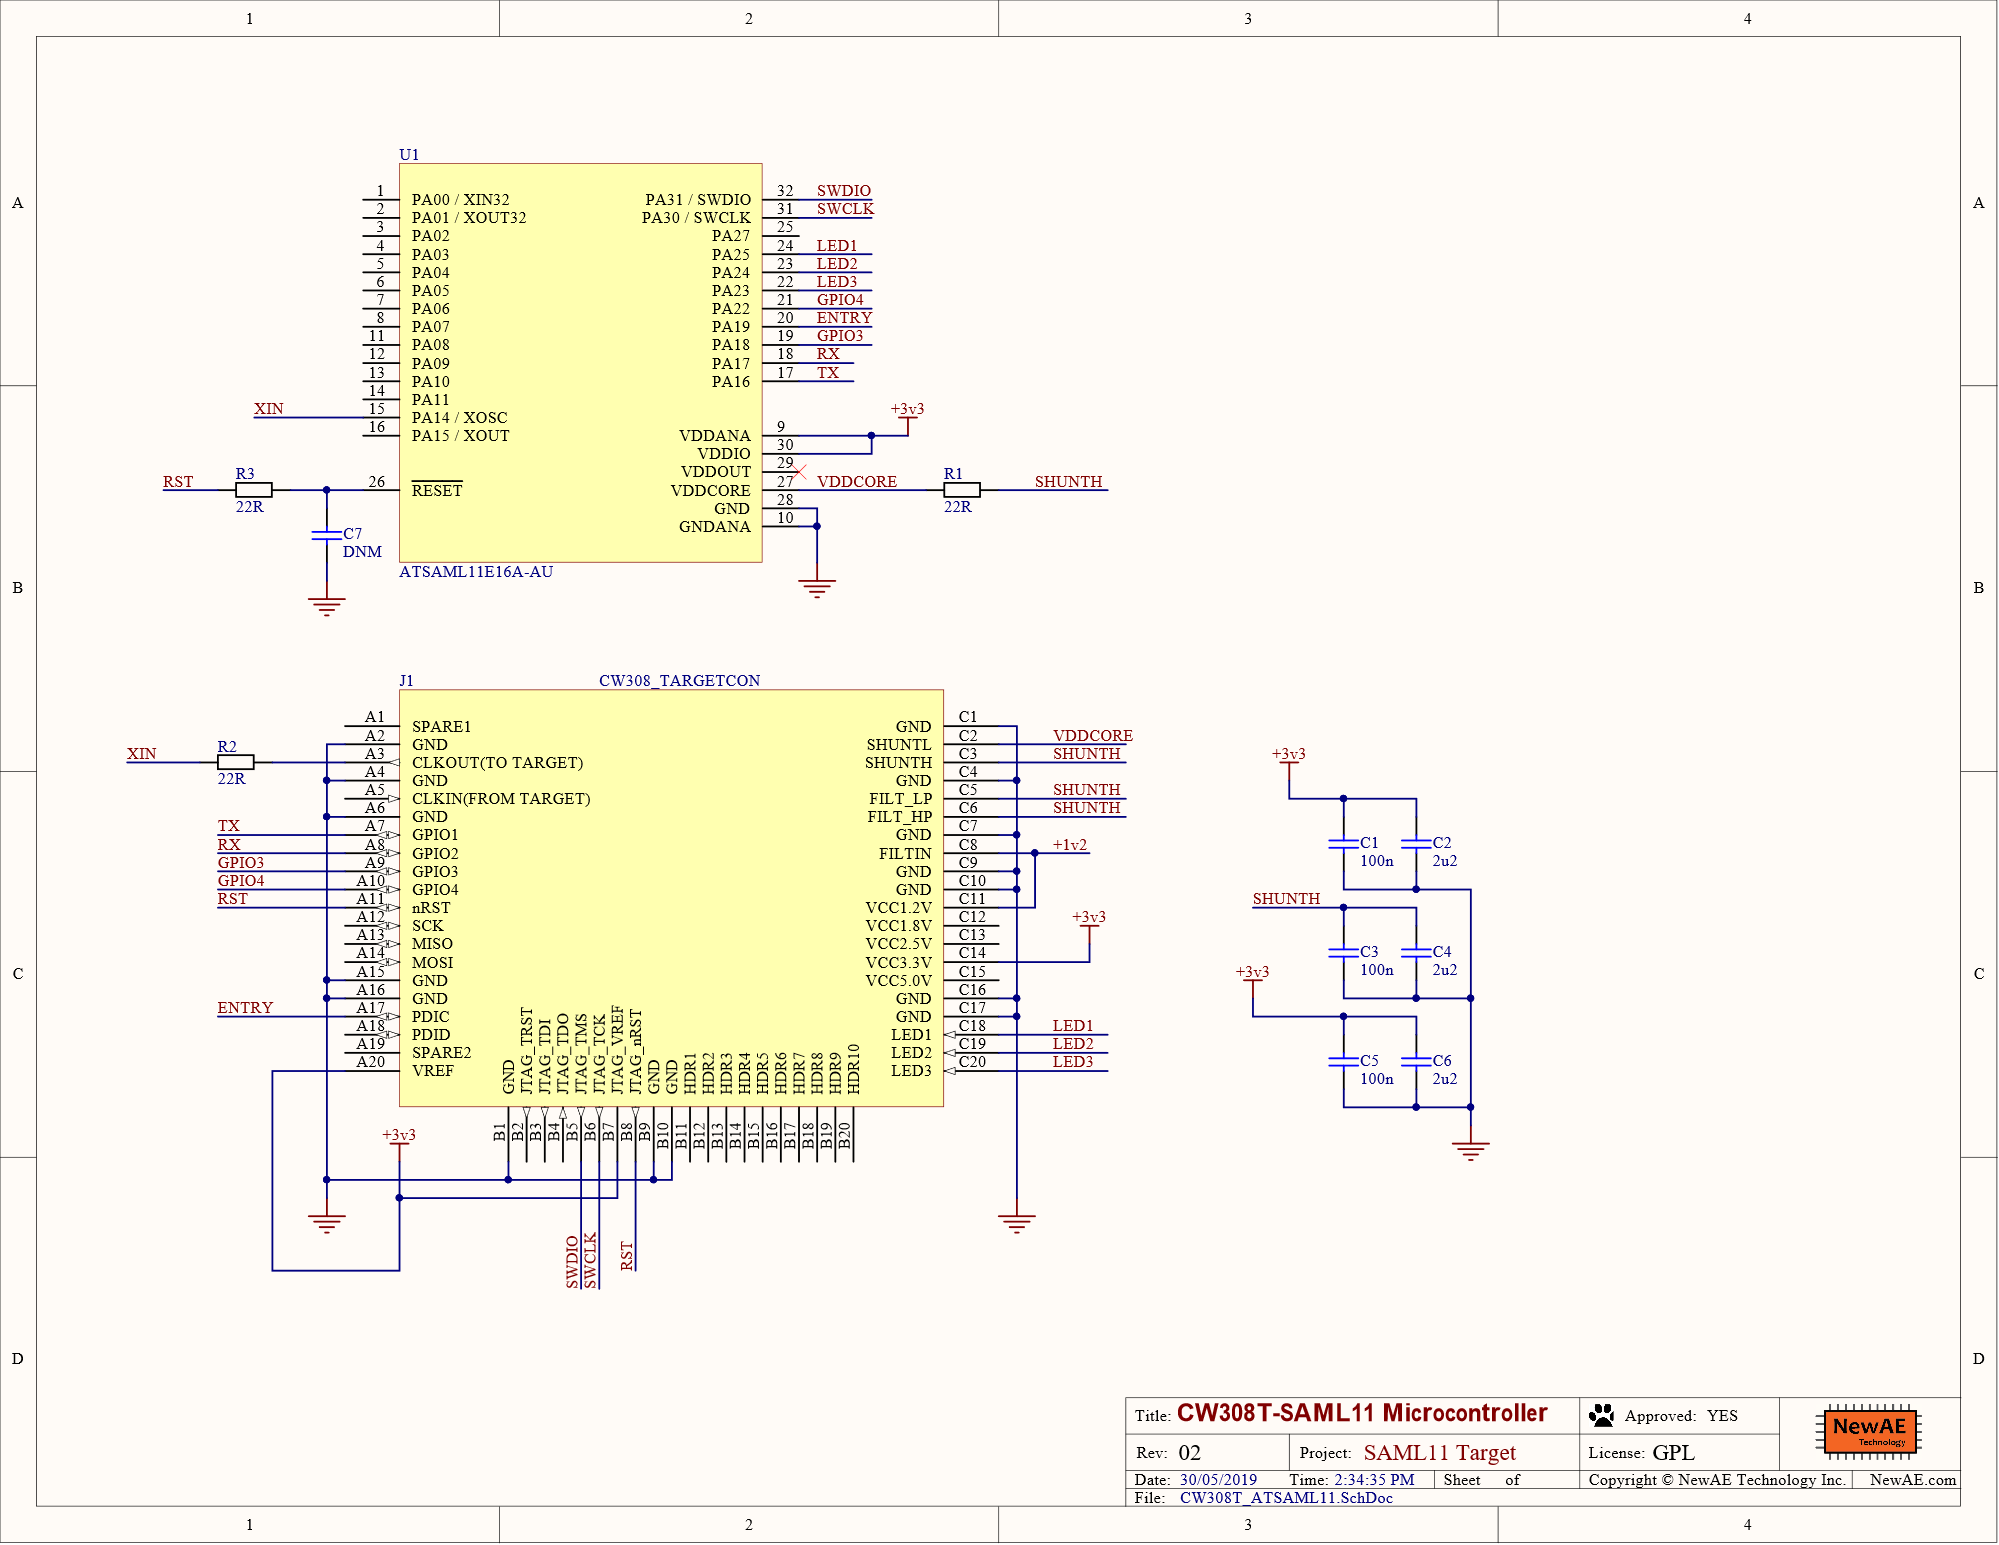Click the U1 designator label

click(409, 154)
